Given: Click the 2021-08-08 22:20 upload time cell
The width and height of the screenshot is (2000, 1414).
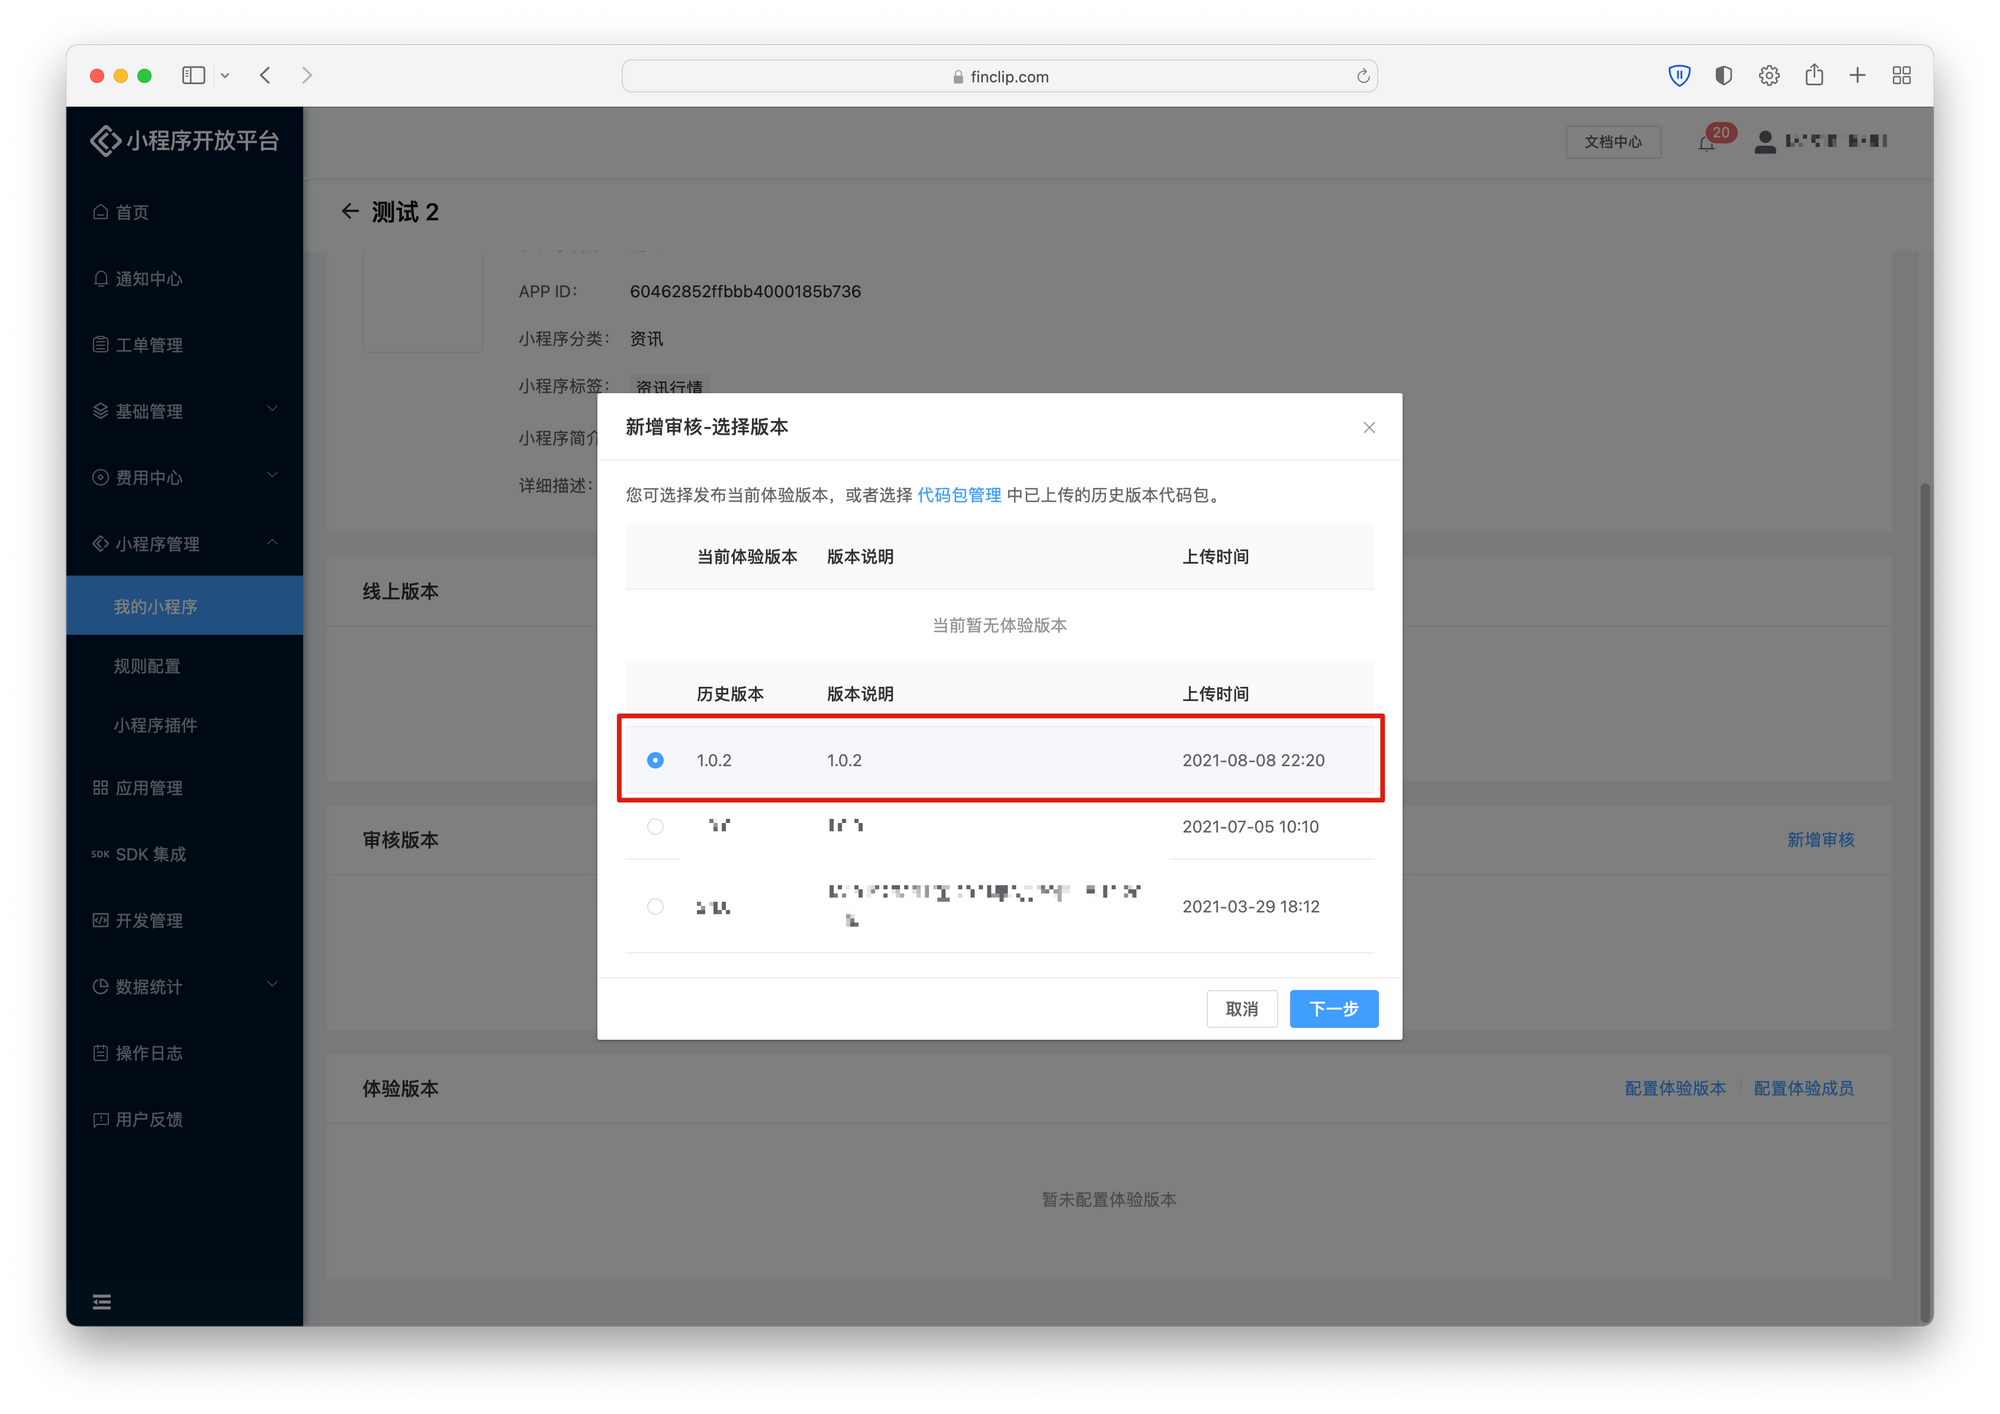Looking at the screenshot, I should point(1253,760).
